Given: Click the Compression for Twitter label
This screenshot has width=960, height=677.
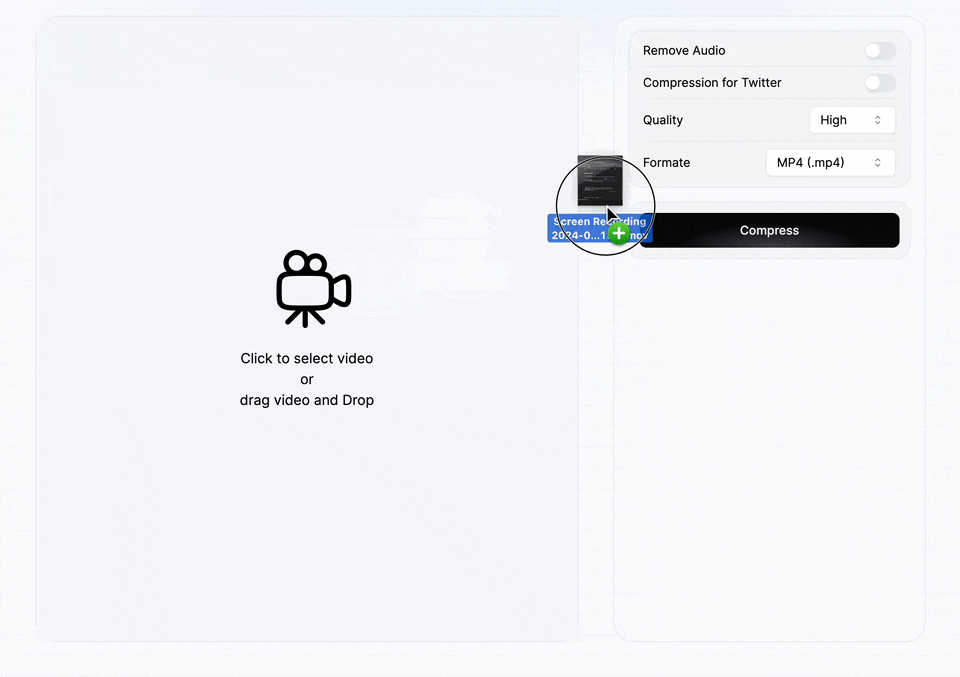Looking at the screenshot, I should coord(712,83).
